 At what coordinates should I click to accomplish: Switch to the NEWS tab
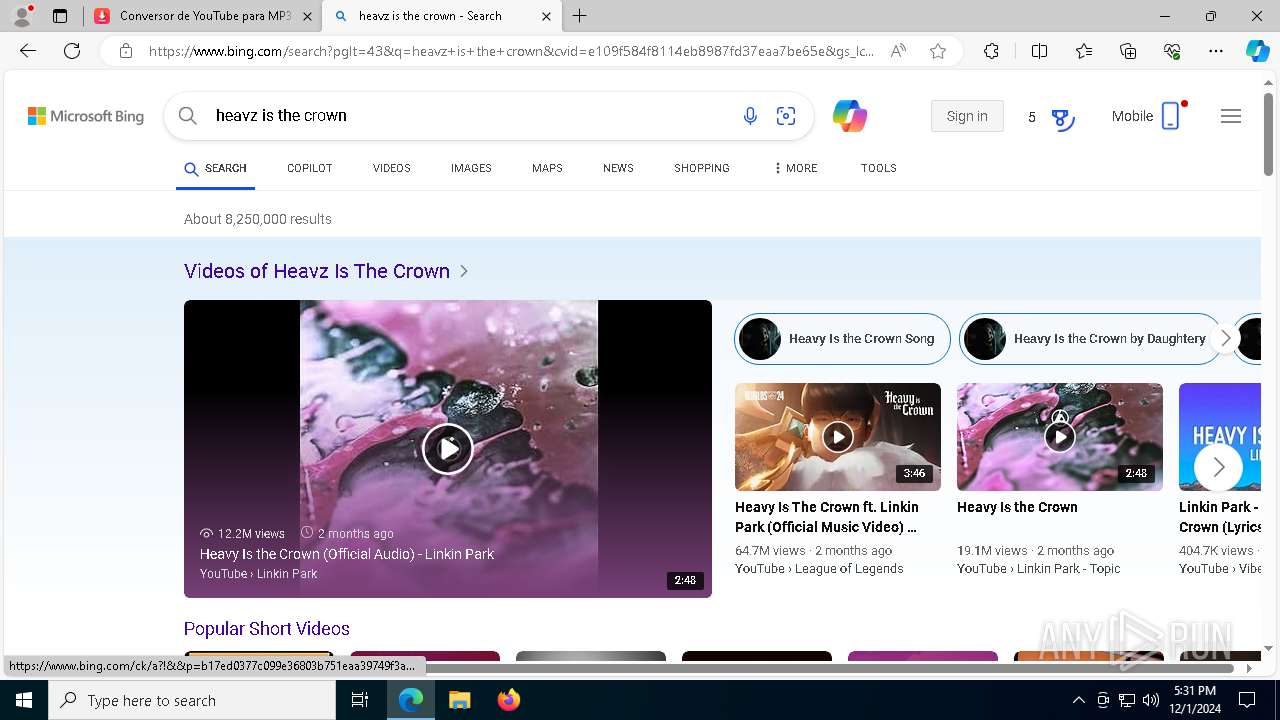[618, 168]
